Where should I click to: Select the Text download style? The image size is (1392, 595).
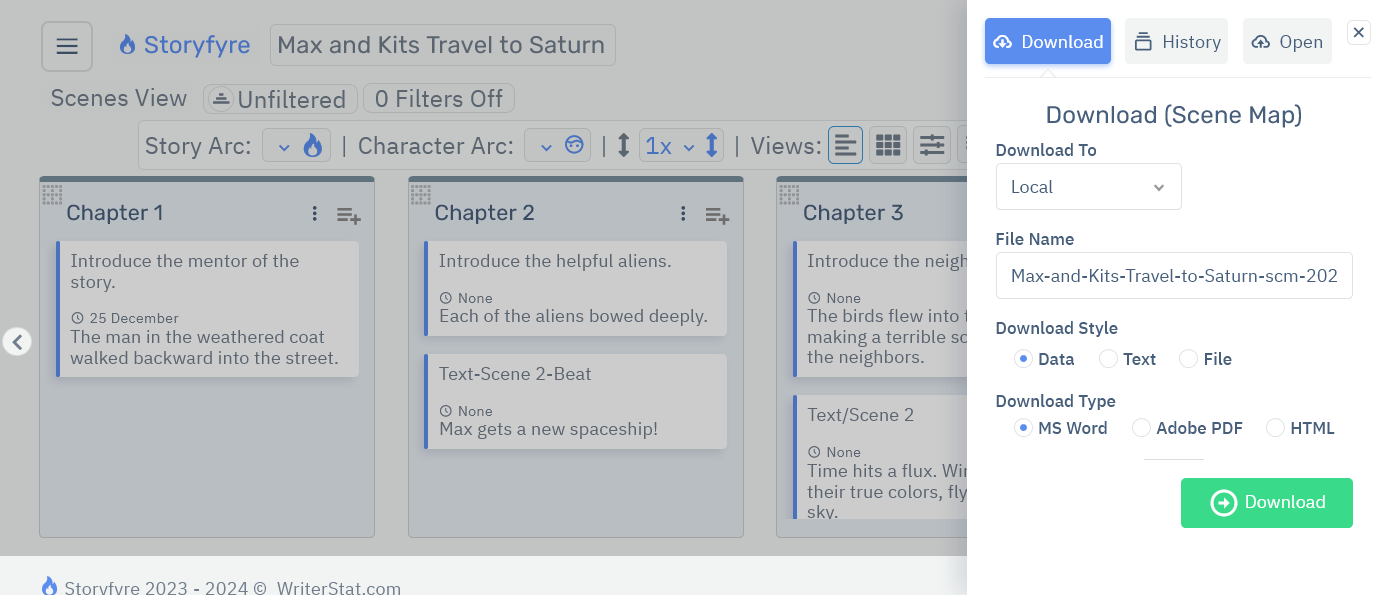tap(1108, 358)
